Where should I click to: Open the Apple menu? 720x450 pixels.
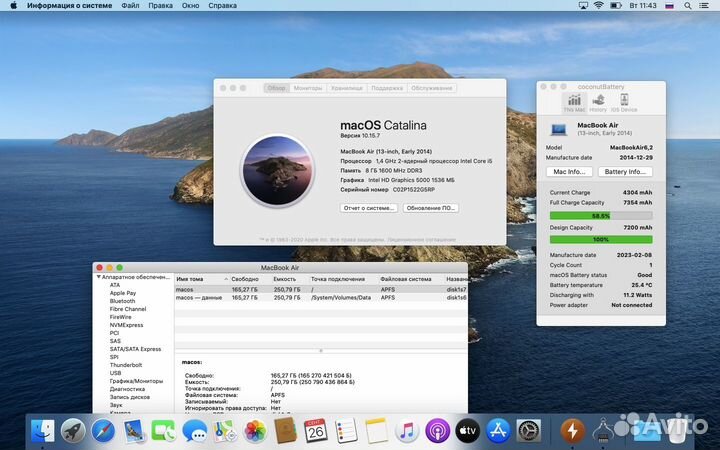point(13,6)
